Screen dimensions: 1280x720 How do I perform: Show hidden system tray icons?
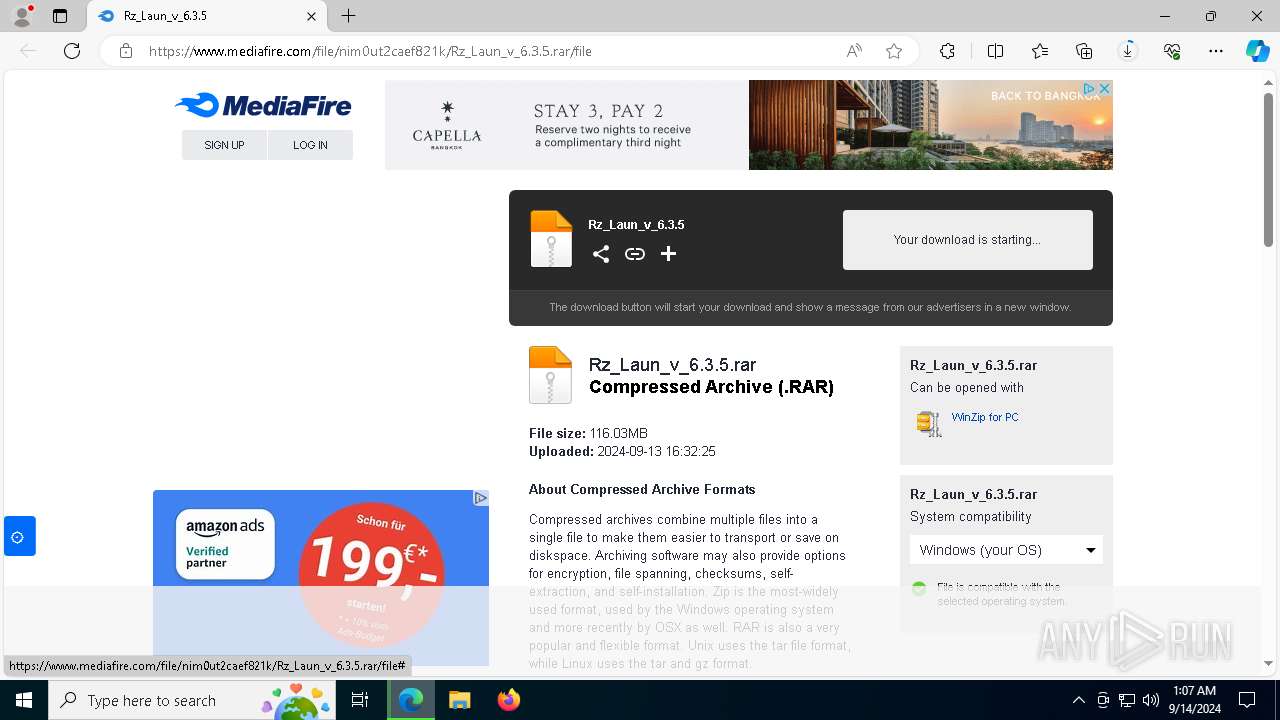1078,700
